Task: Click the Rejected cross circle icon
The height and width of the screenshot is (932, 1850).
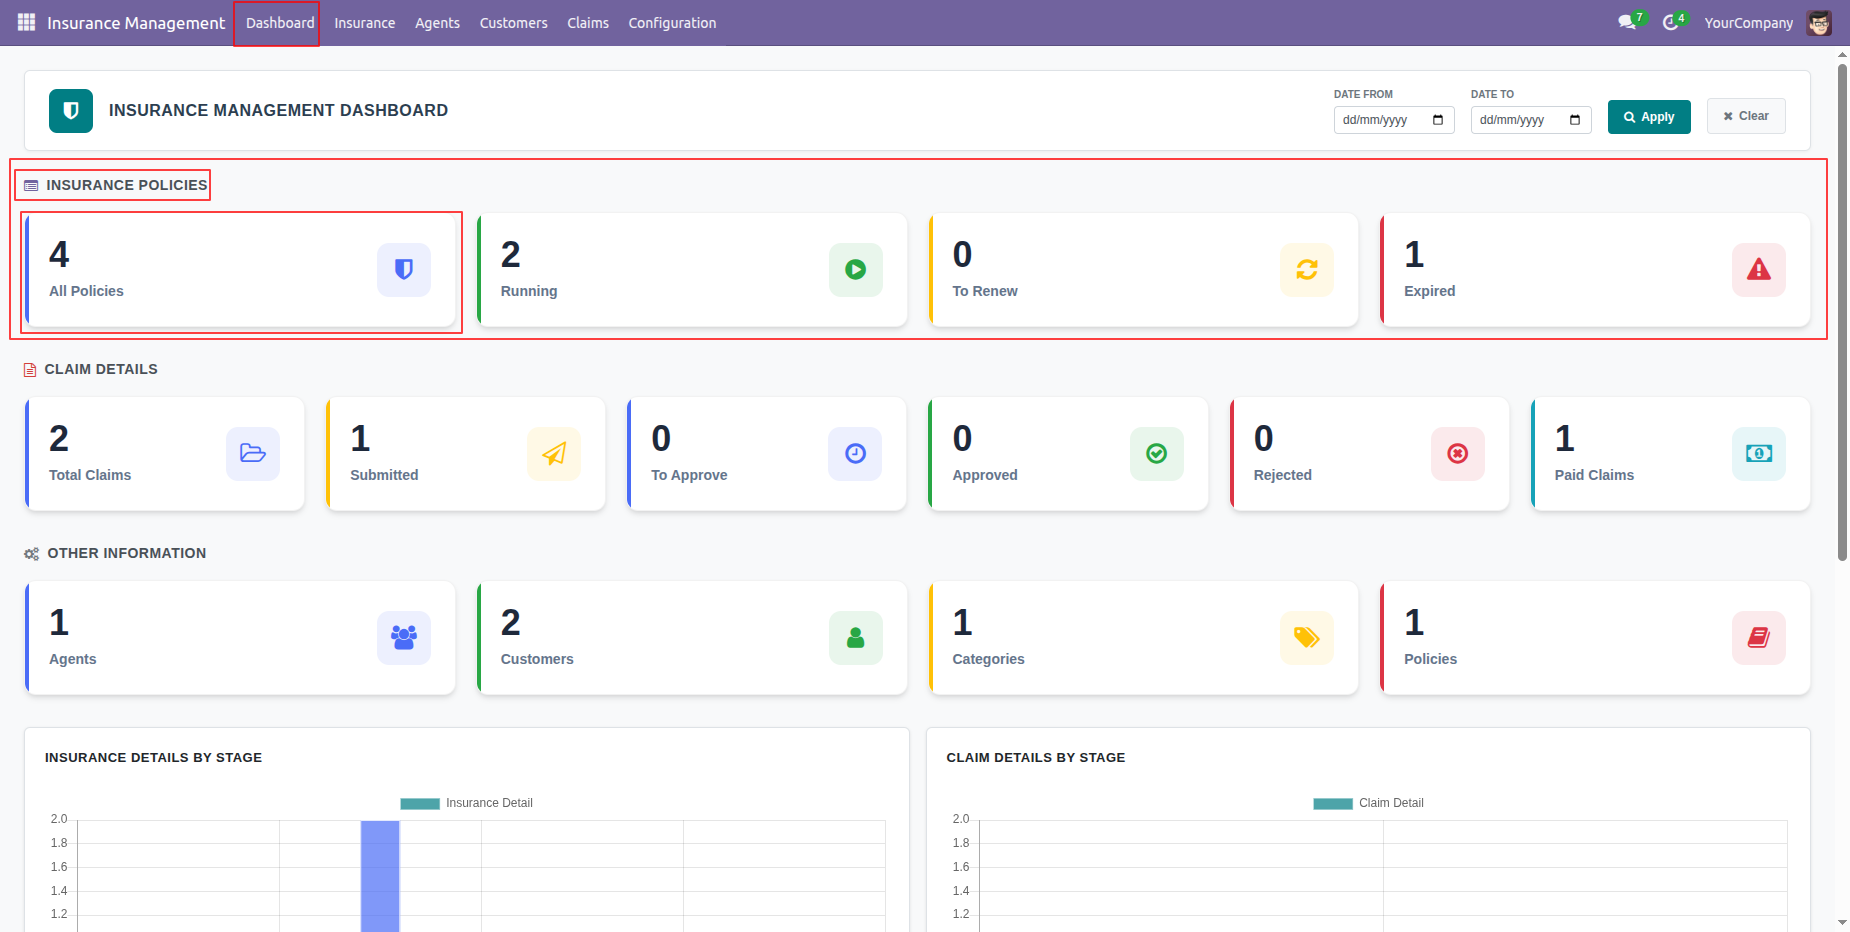Action: tap(1457, 454)
